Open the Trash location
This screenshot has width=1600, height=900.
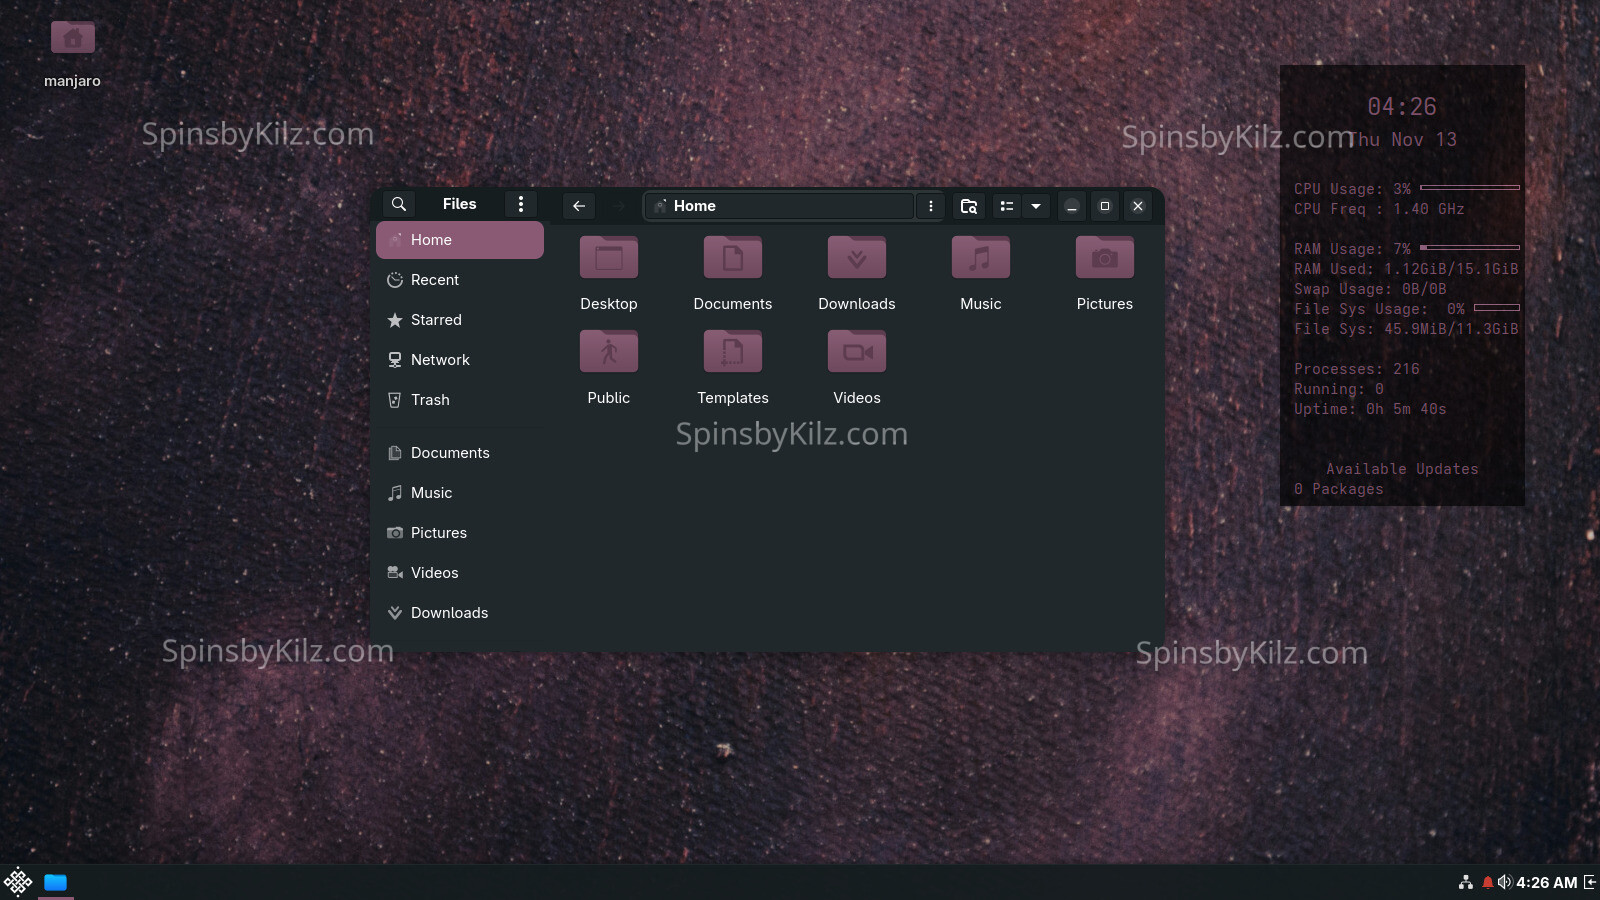click(x=430, y=400)
